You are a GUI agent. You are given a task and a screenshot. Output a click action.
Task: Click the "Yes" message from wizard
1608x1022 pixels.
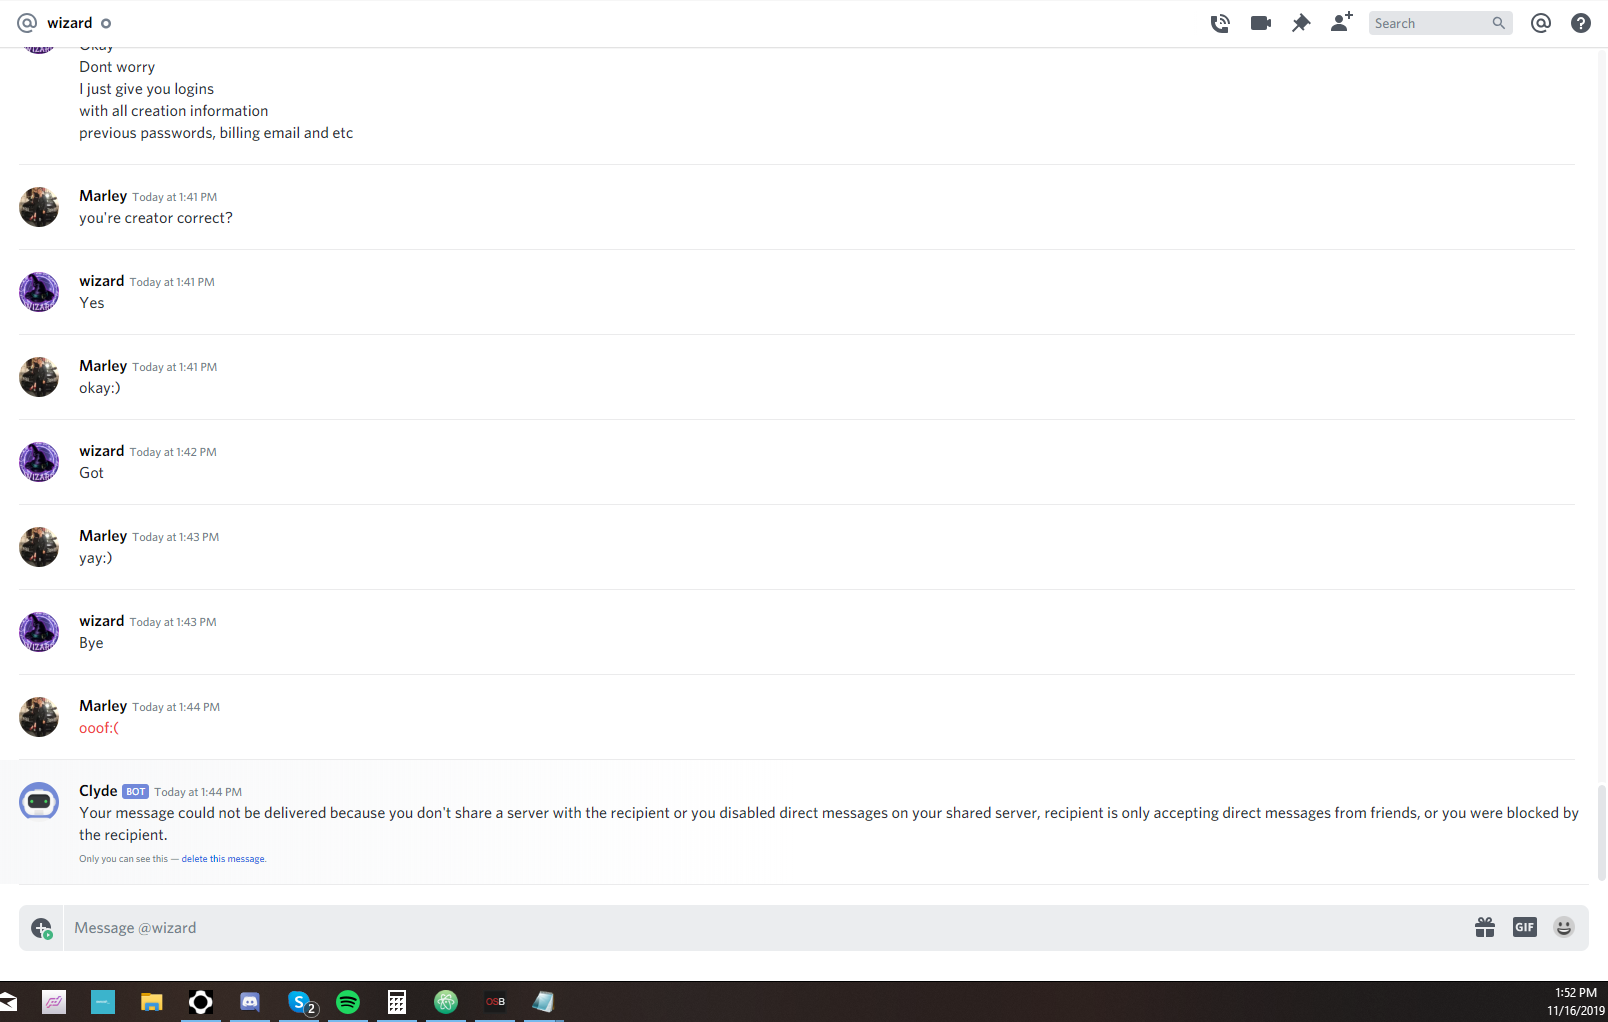click(92, 303)
